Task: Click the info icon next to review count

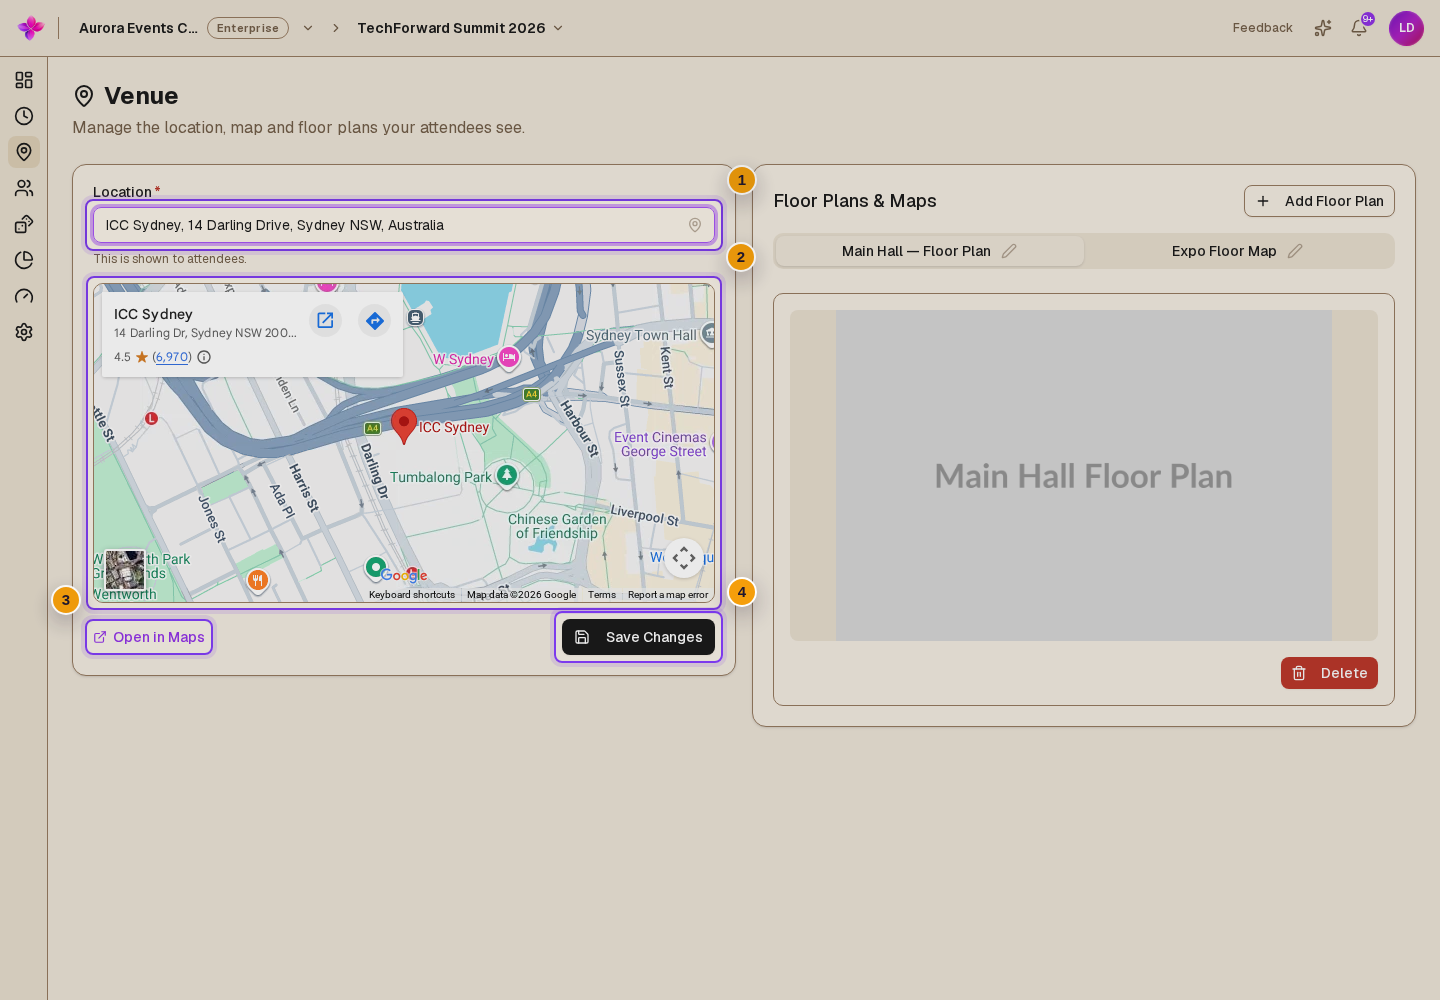Action: coord(204,357)
